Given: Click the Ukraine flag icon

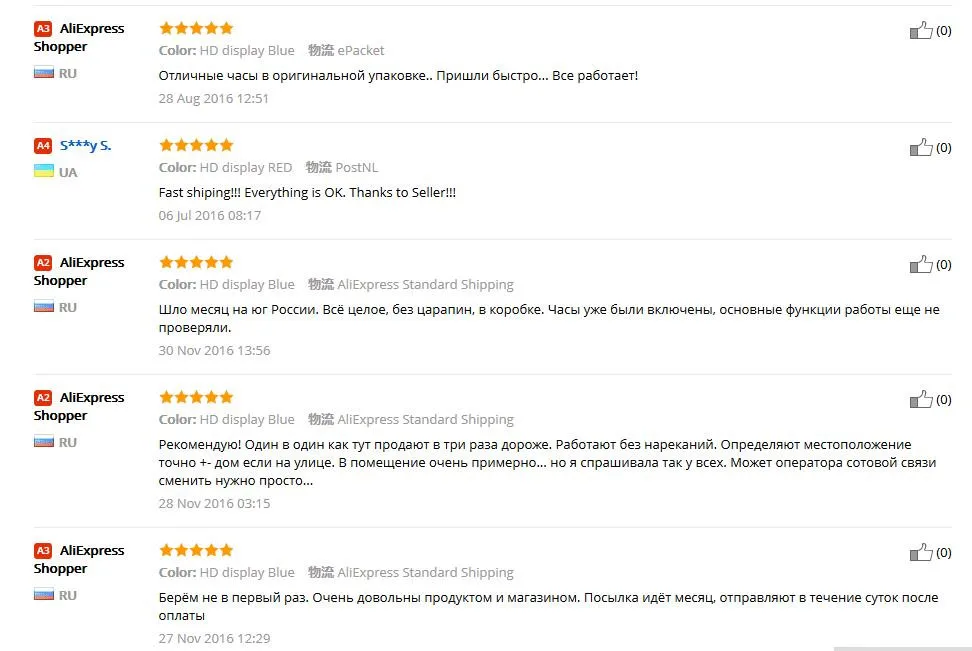Looking at the screenshot, I should pos(43,171).
